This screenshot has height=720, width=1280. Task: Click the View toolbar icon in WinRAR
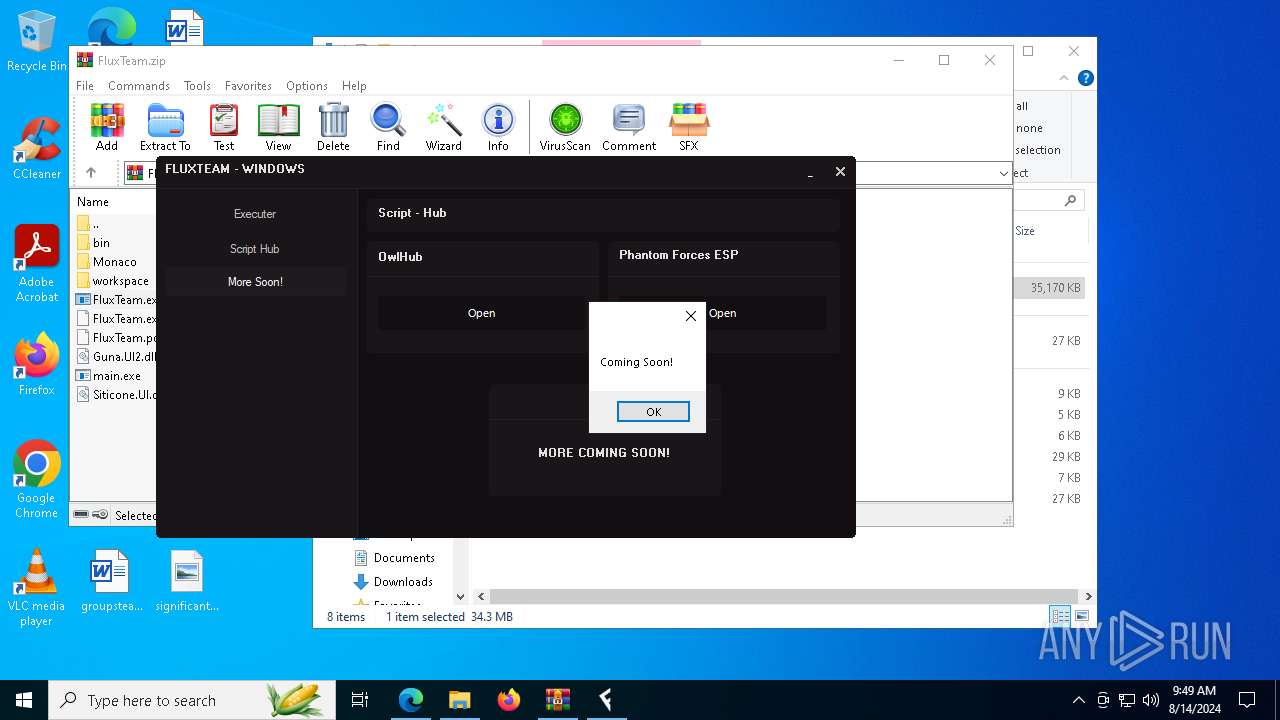click(278, 127)
